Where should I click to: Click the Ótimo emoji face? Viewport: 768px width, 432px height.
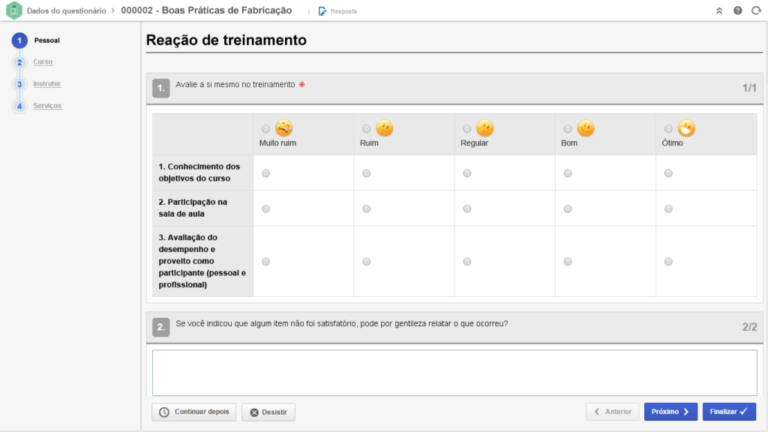click(x=686, y=128)
